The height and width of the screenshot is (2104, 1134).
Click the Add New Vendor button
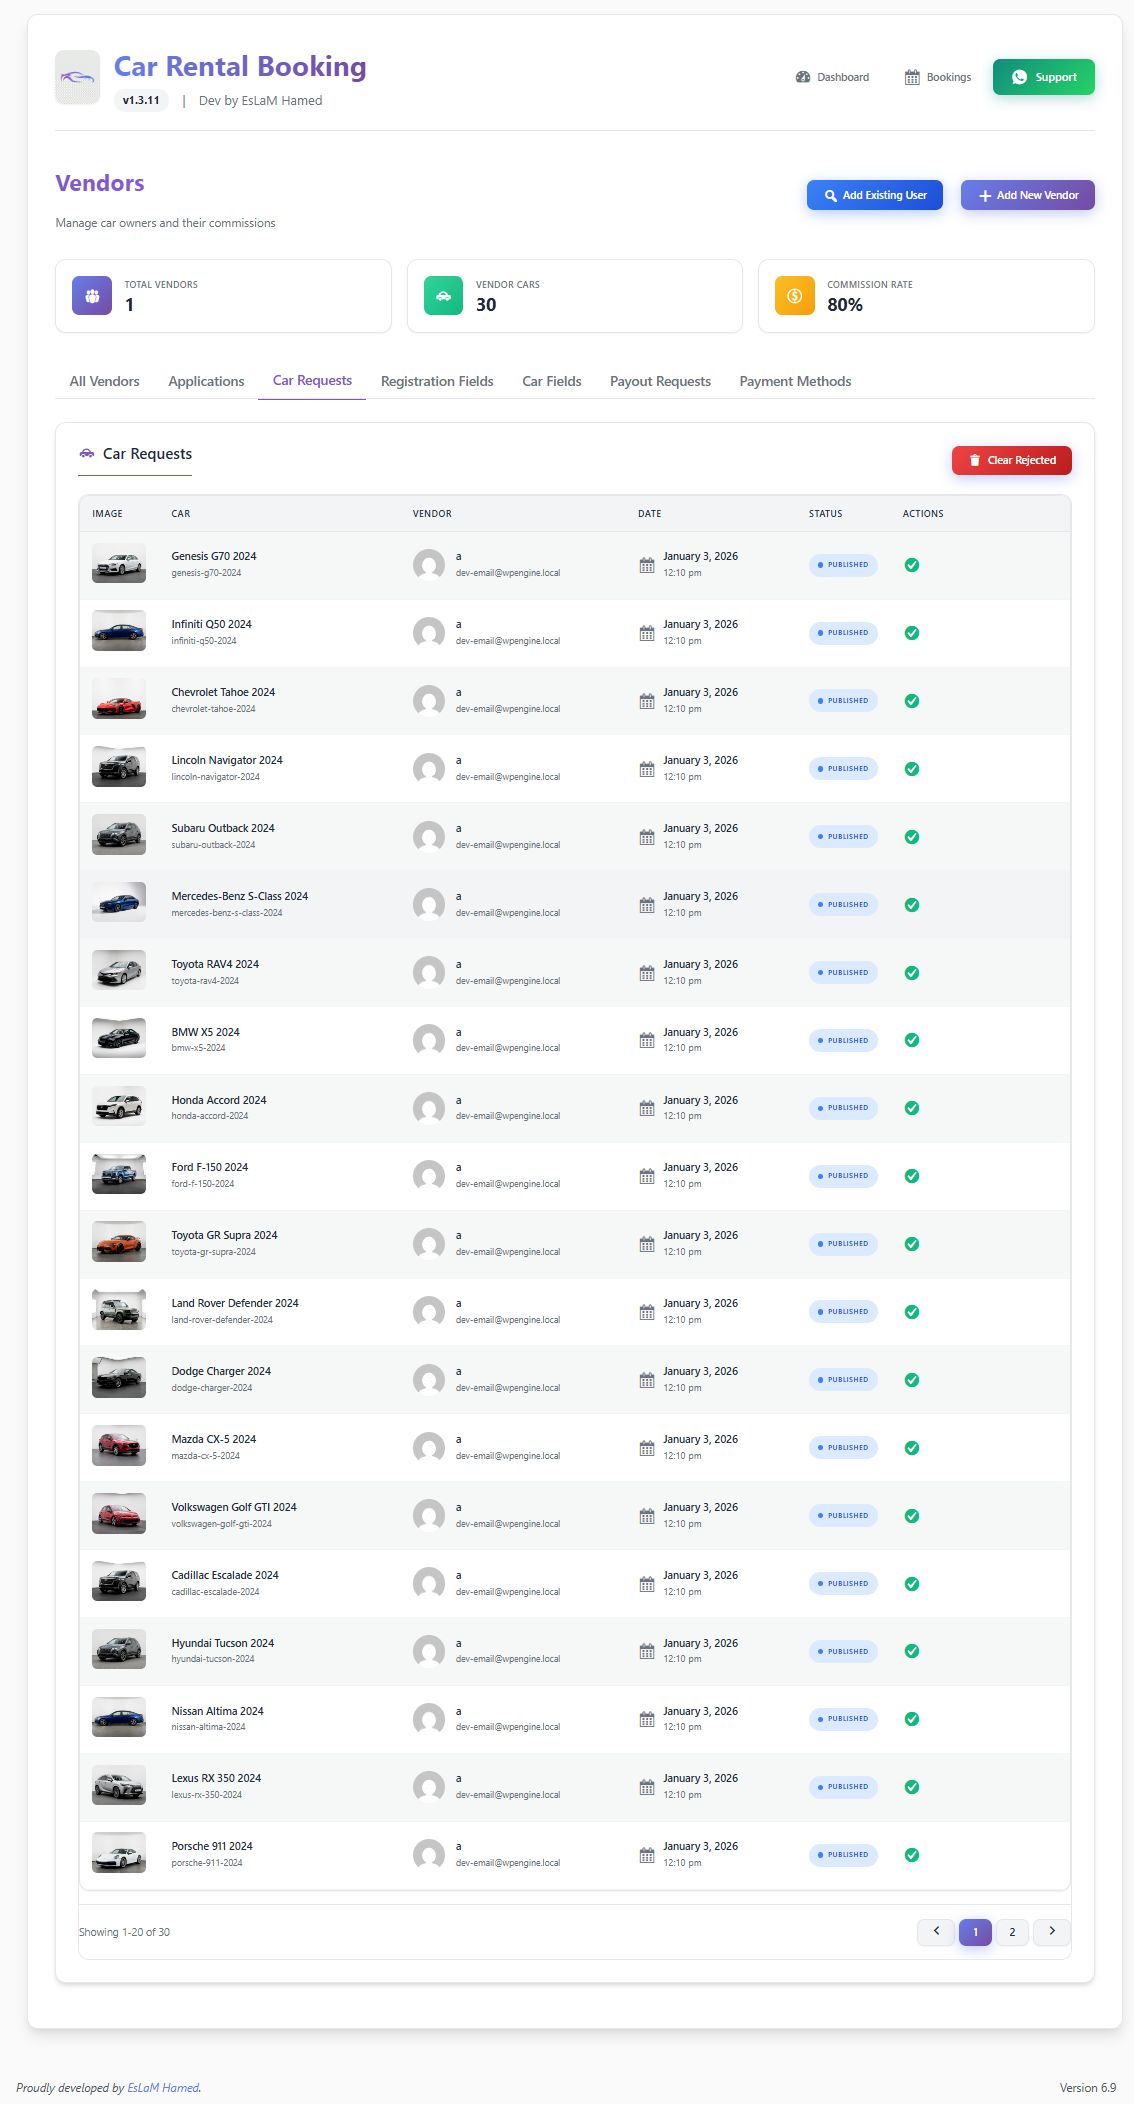click(x=1028, y=195)
